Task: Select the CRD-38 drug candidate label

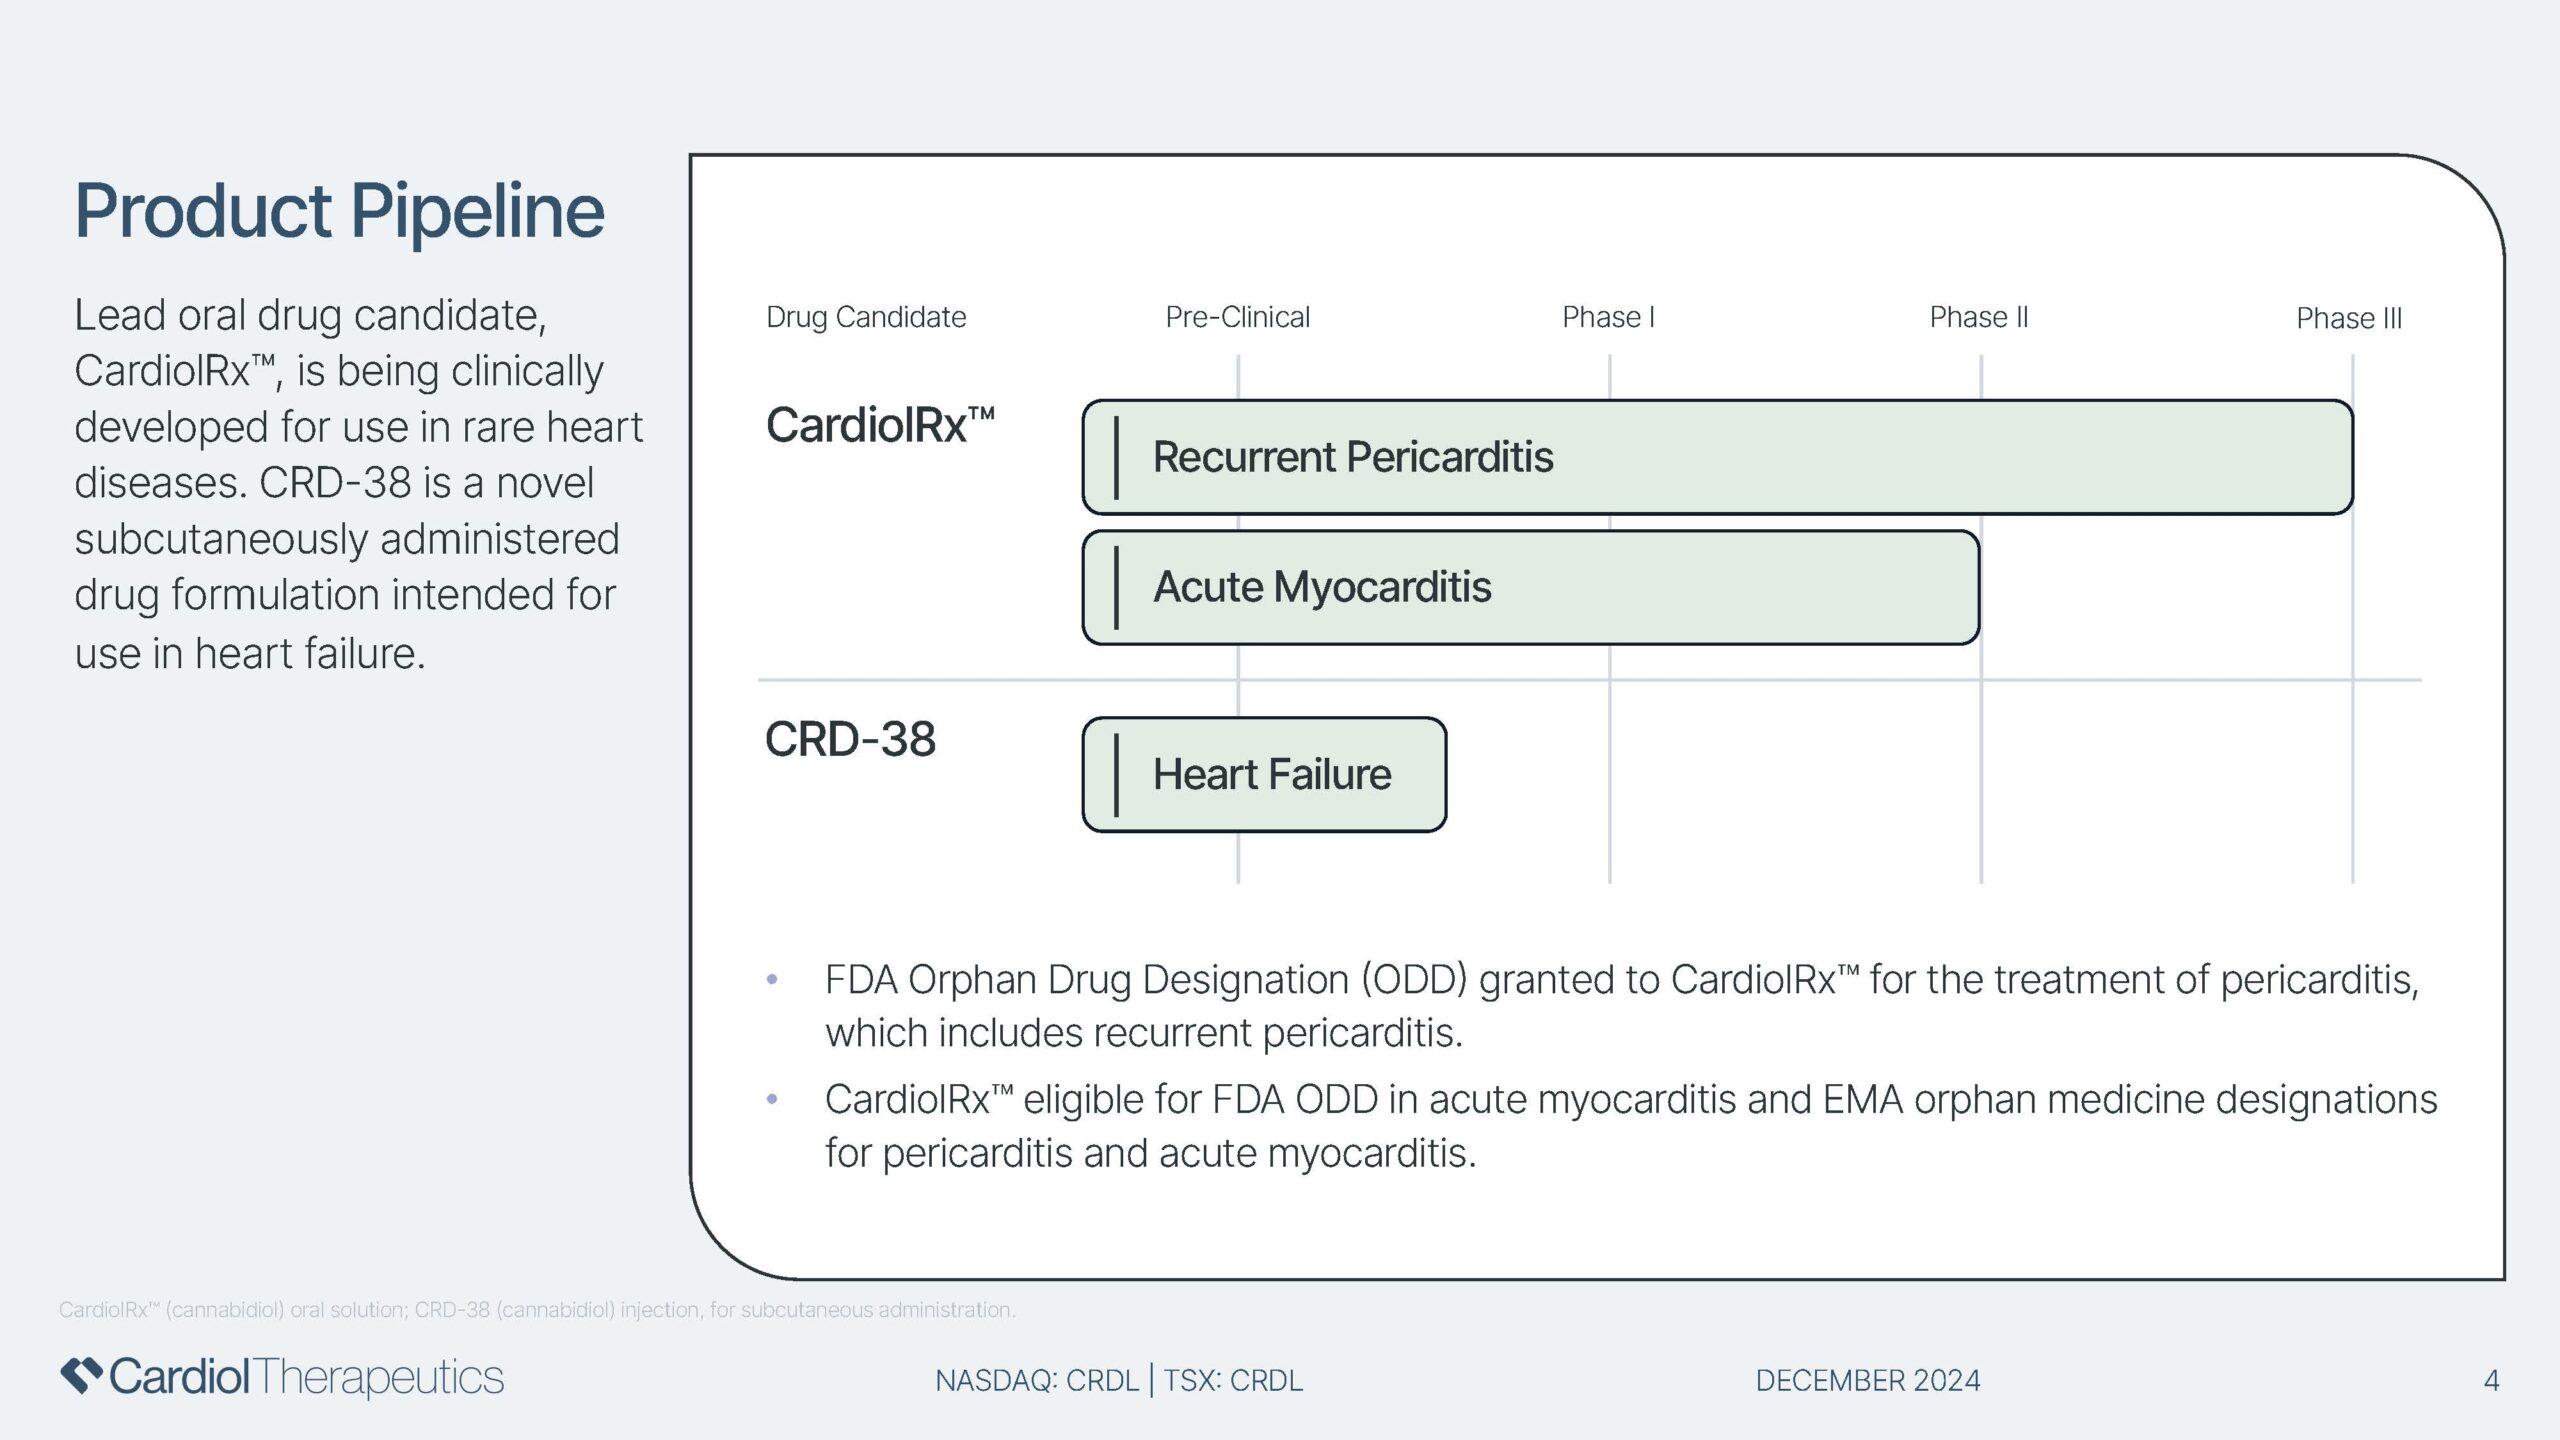Action: (850, 740)
